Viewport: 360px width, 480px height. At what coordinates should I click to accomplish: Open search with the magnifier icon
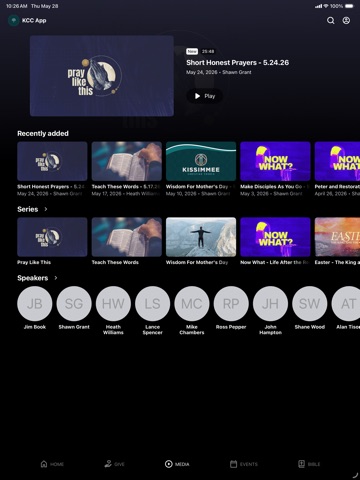(x=330, y=21)
